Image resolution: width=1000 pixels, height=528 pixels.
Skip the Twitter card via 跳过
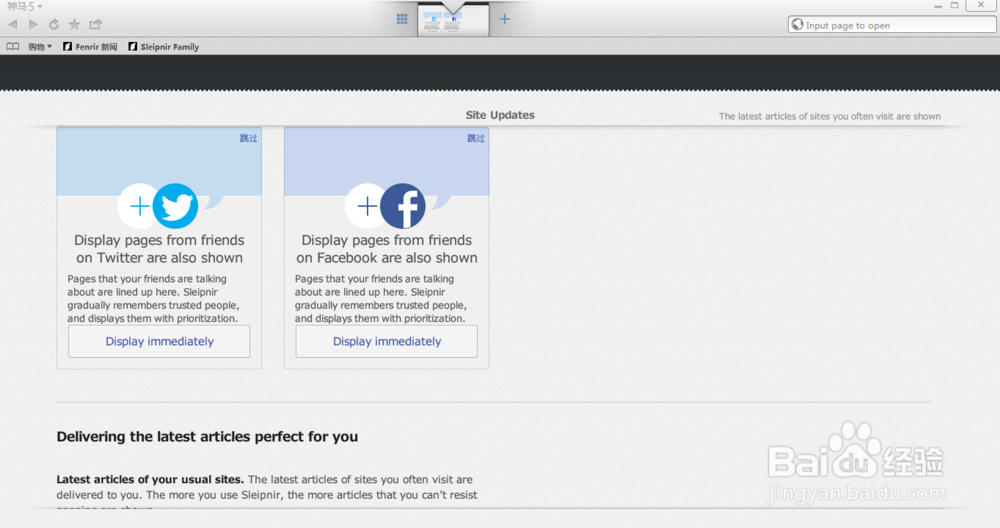pos(248,139)
